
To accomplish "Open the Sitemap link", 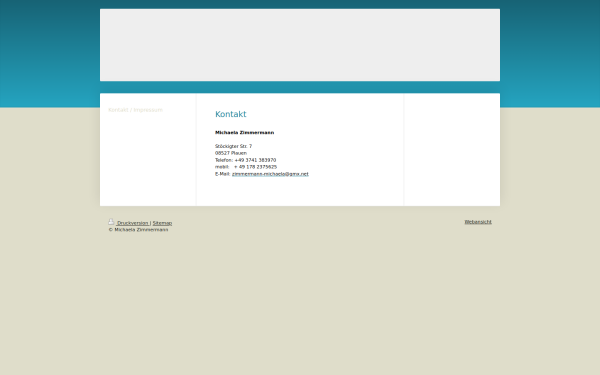I will click(162, 223).
